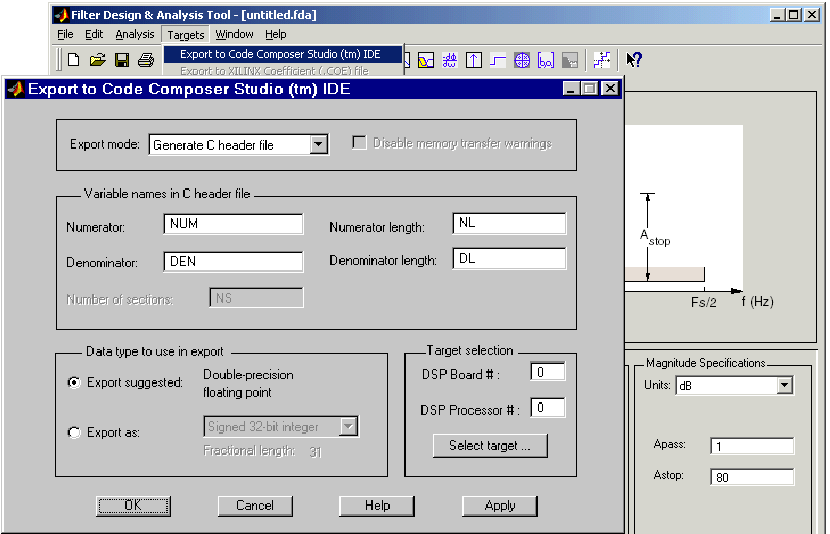This screenshot has height=534, width=830.
Task: Click the Fs/2 axis label
Action: [x=703, y=302]
